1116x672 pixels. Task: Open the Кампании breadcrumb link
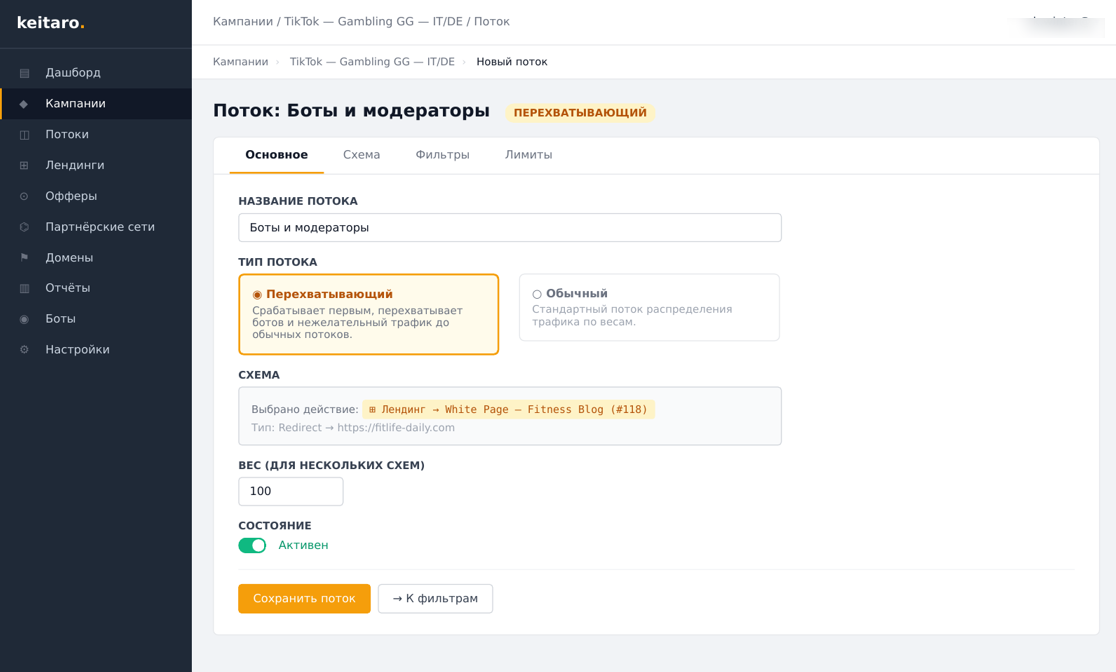click(237, 61)
